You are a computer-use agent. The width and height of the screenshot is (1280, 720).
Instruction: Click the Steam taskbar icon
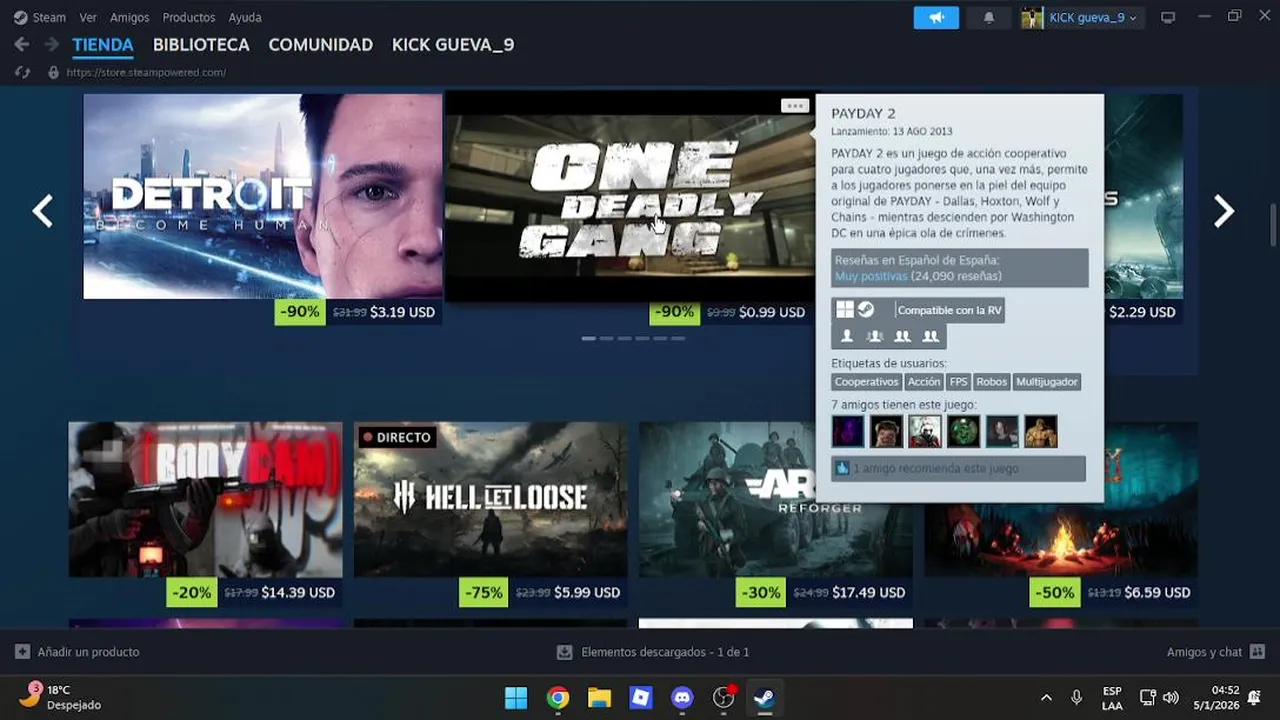(x=765, y=697)
